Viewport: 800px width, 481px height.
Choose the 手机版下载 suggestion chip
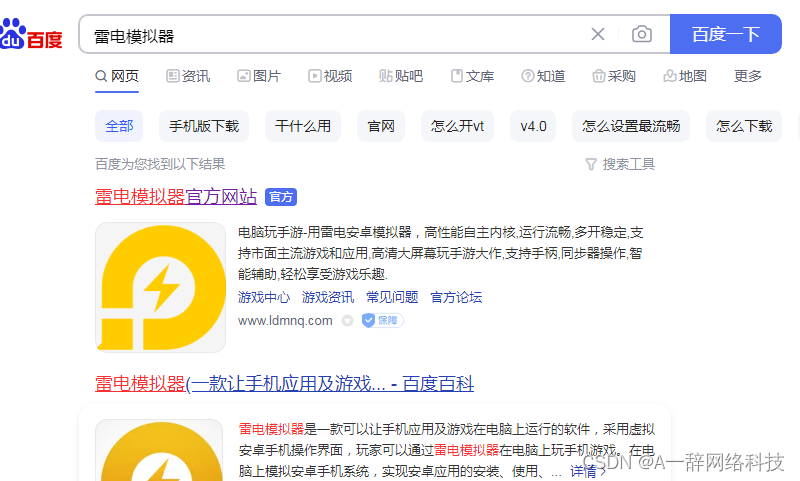[204, 126]
